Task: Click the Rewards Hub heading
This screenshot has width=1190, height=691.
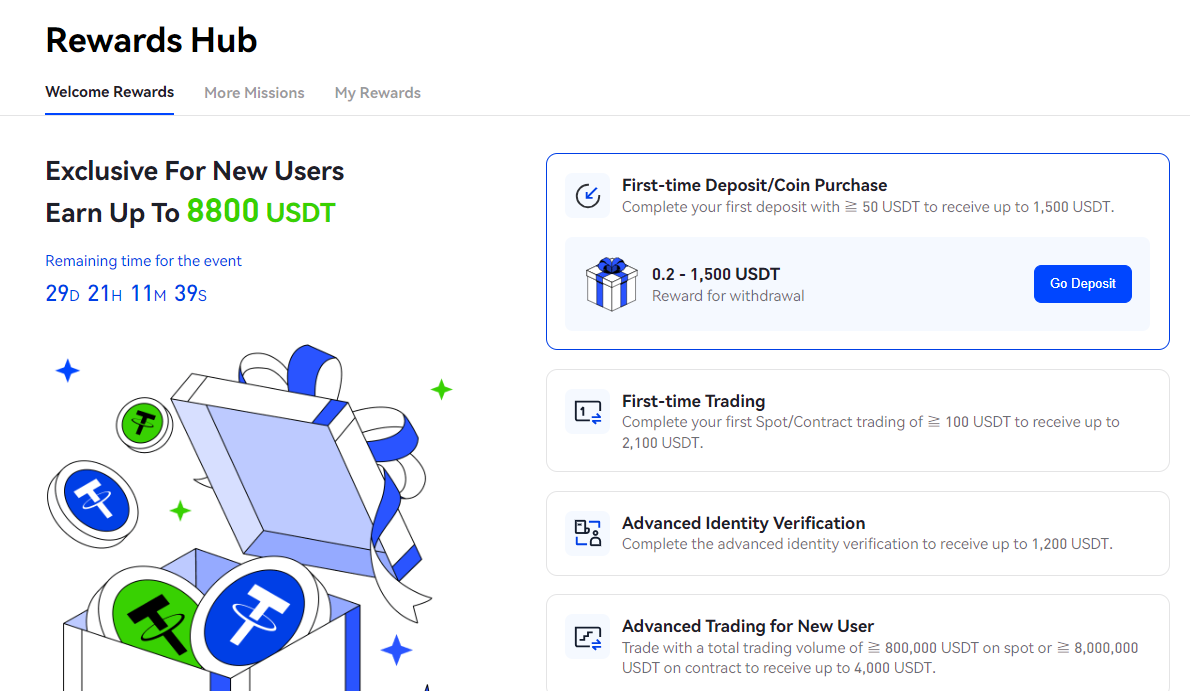Action: pyautogui.click(x=151, y=40)
